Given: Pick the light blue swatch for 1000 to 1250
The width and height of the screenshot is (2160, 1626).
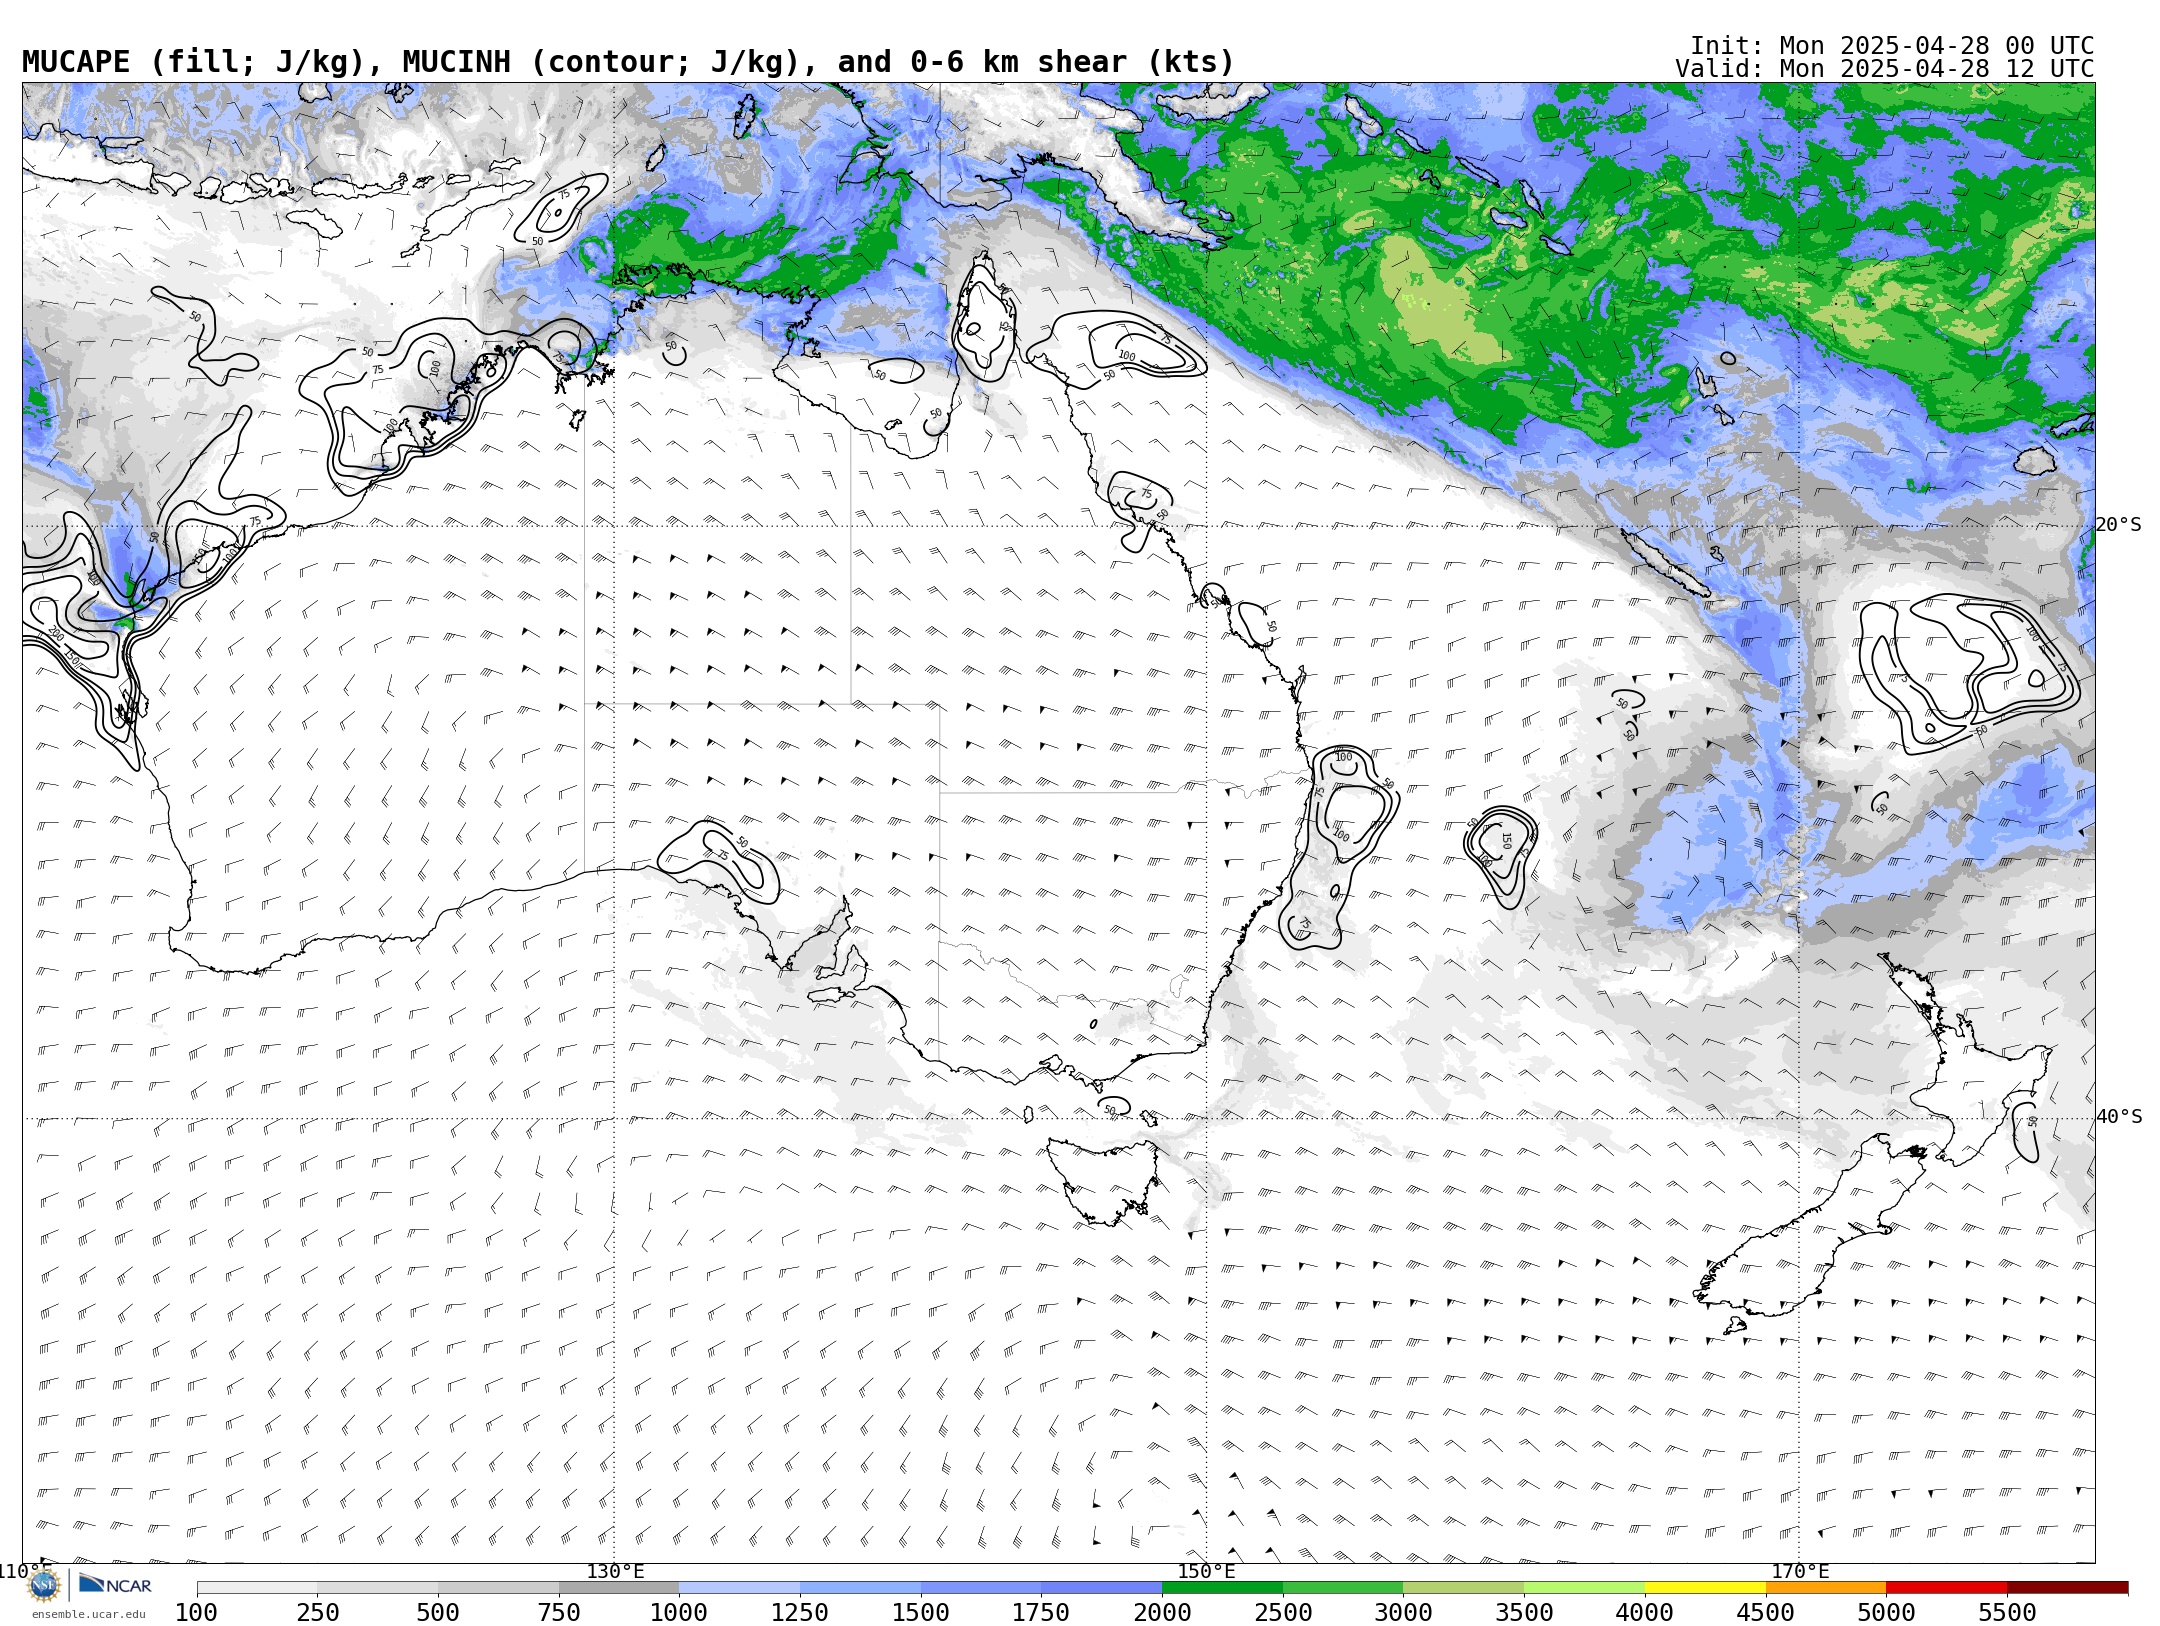Looking at the screenshot, I should point(739,1588).
